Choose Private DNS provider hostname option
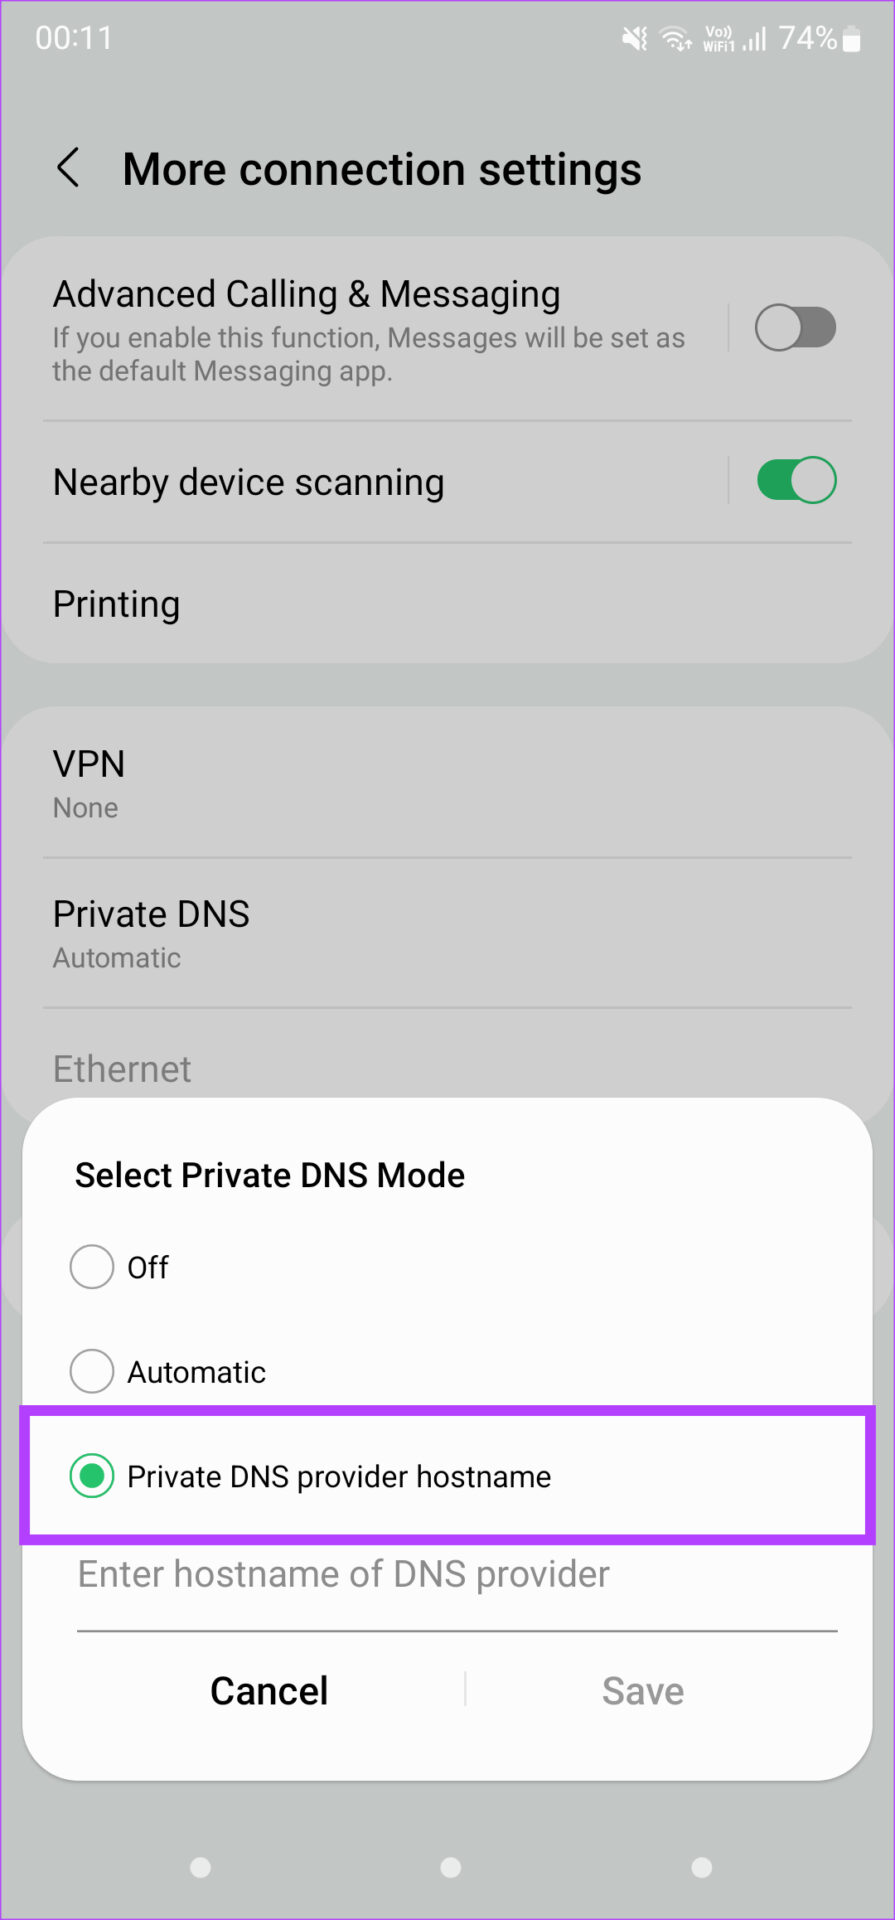895x1920 pixels. coord(92,1476)
